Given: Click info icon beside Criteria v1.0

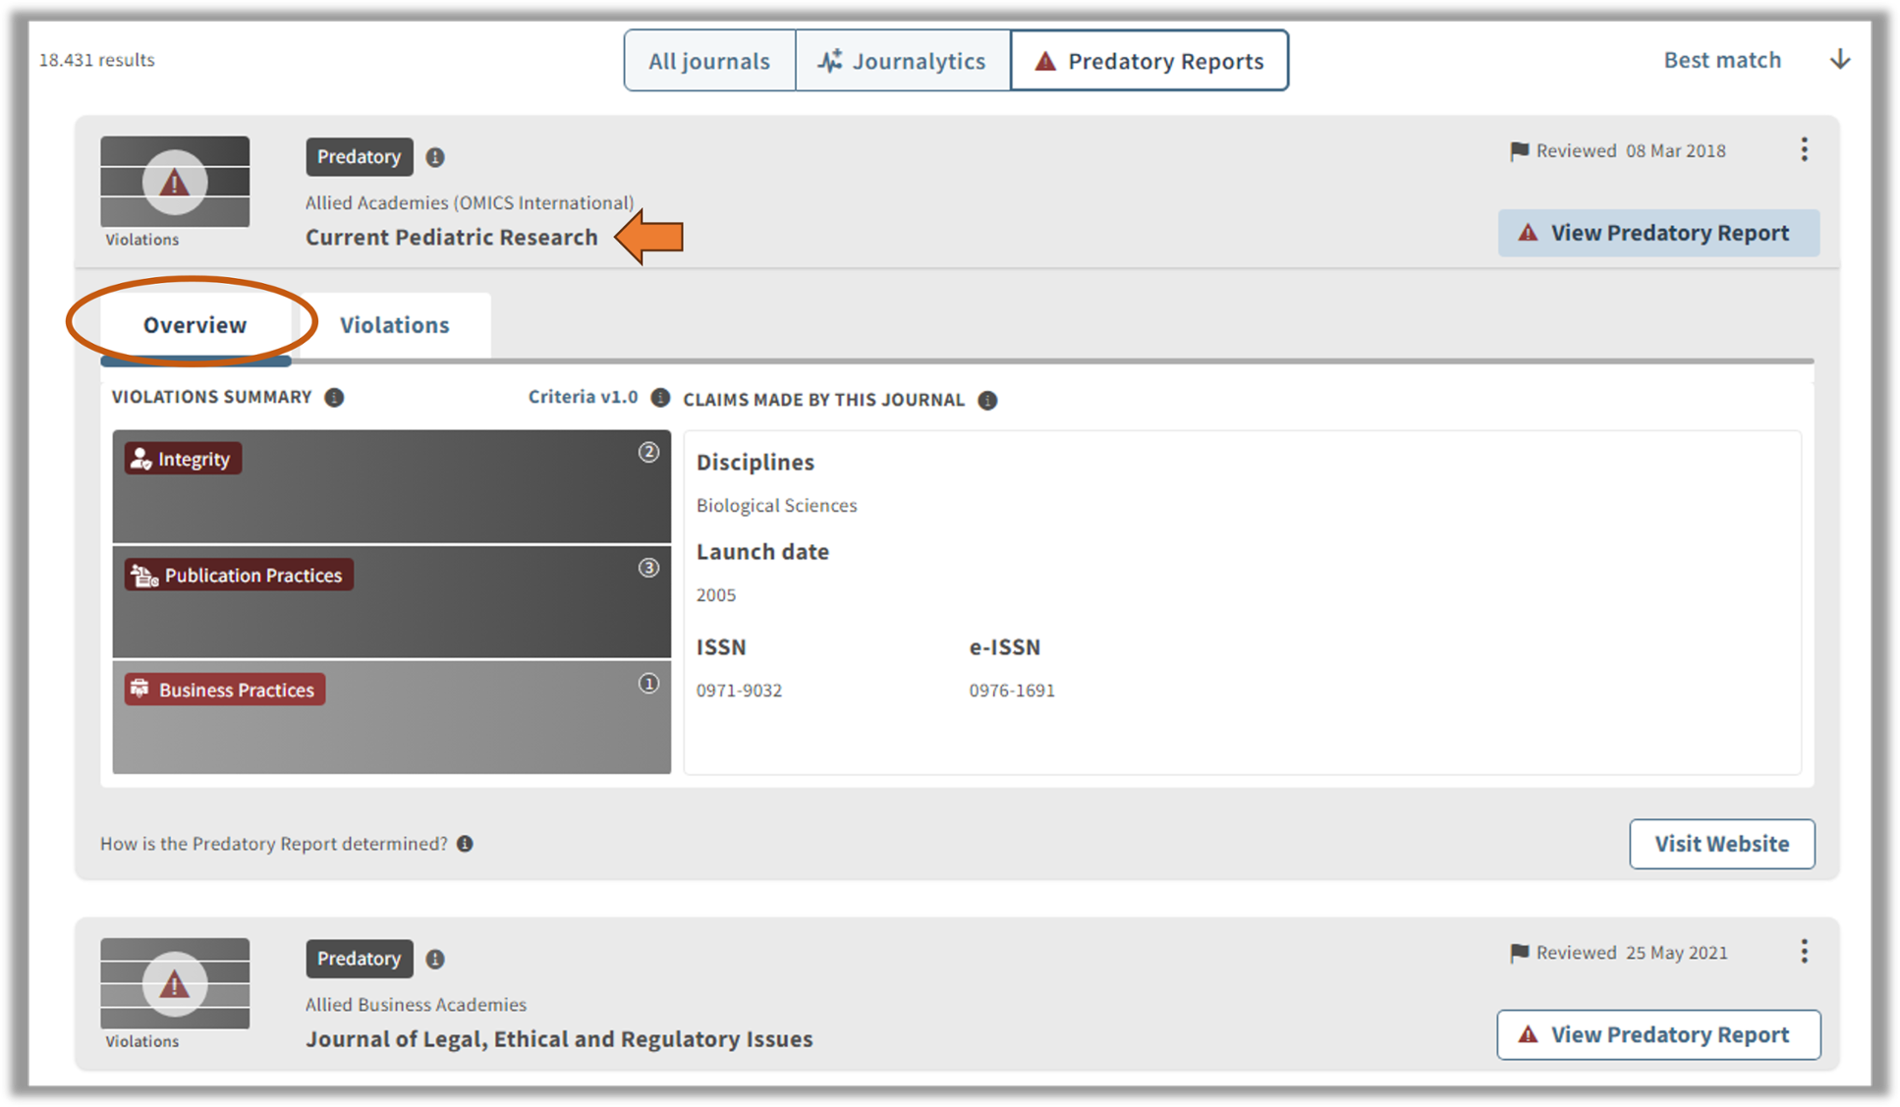Looking at the screenshot, I should tap(660, 398).
